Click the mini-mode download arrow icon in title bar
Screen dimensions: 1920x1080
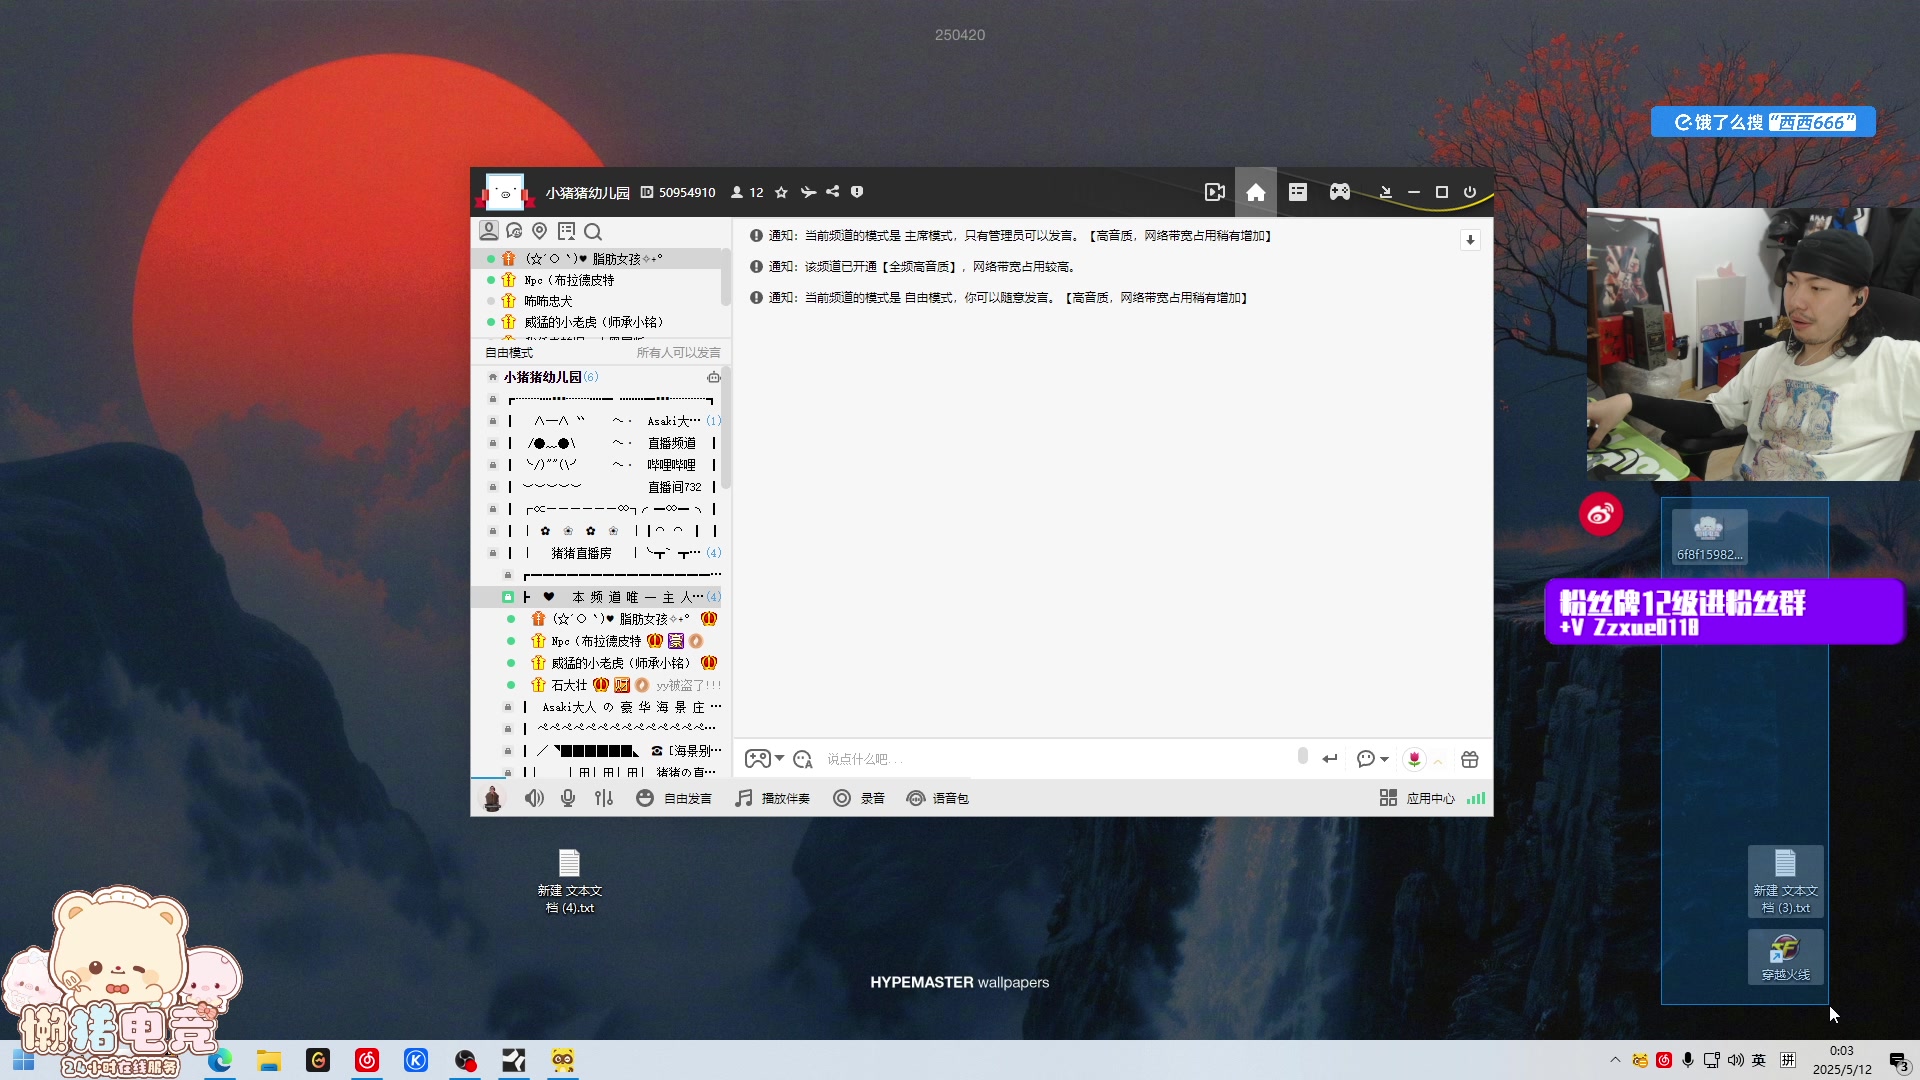coord(1385,192)
